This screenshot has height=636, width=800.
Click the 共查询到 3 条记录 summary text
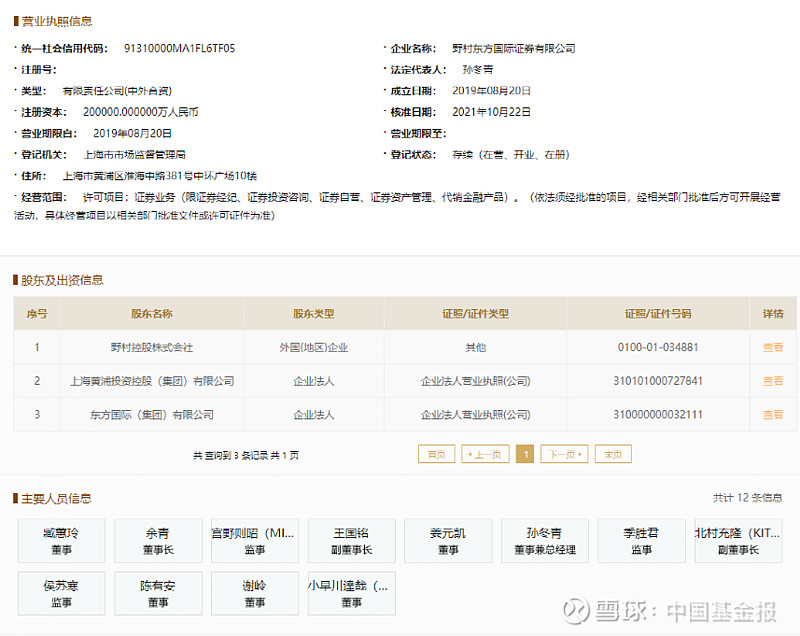coord(246,455)
